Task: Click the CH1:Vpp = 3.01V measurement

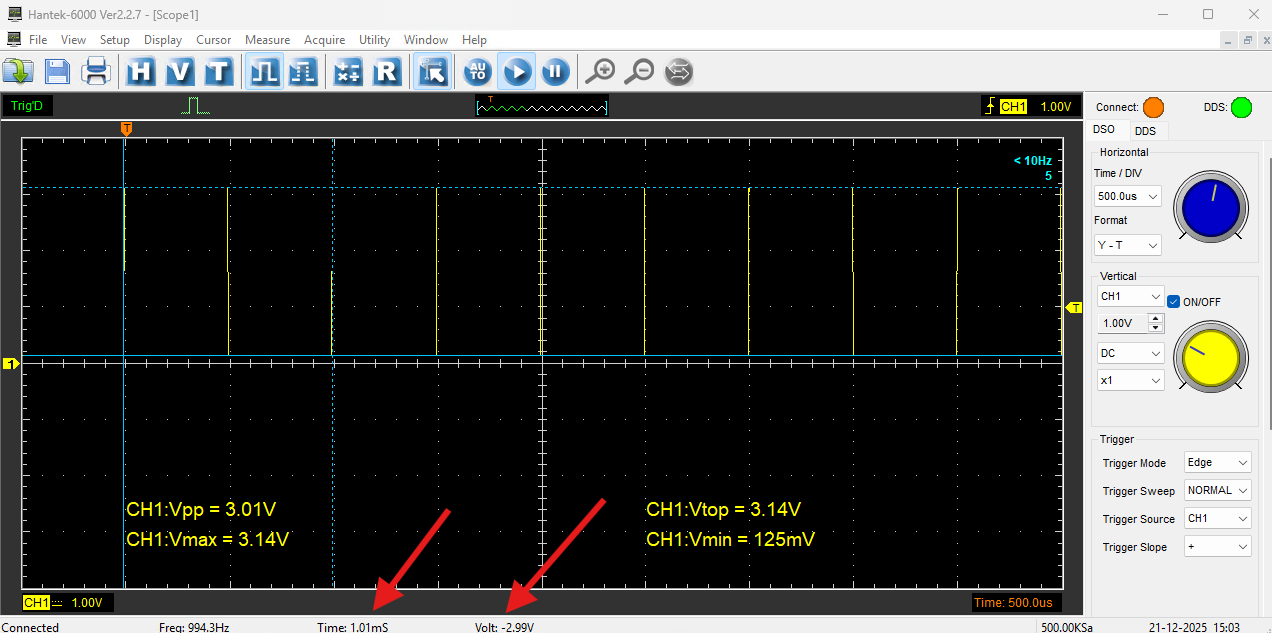Action: (x=201, y=510)
